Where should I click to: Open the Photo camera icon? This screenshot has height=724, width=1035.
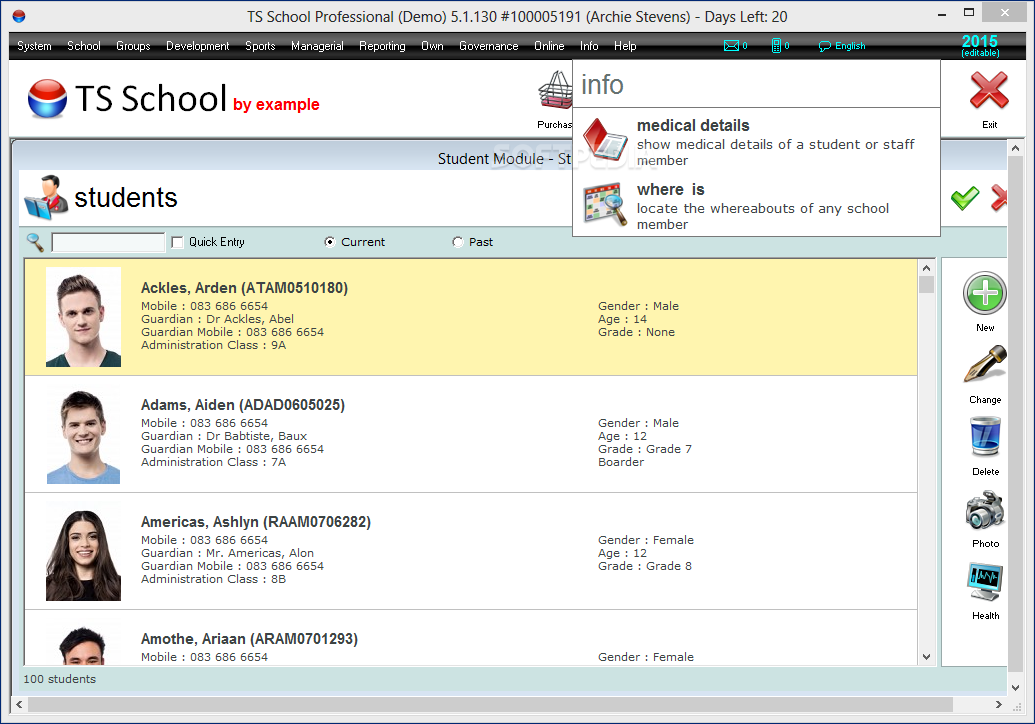tap(985, 510)
